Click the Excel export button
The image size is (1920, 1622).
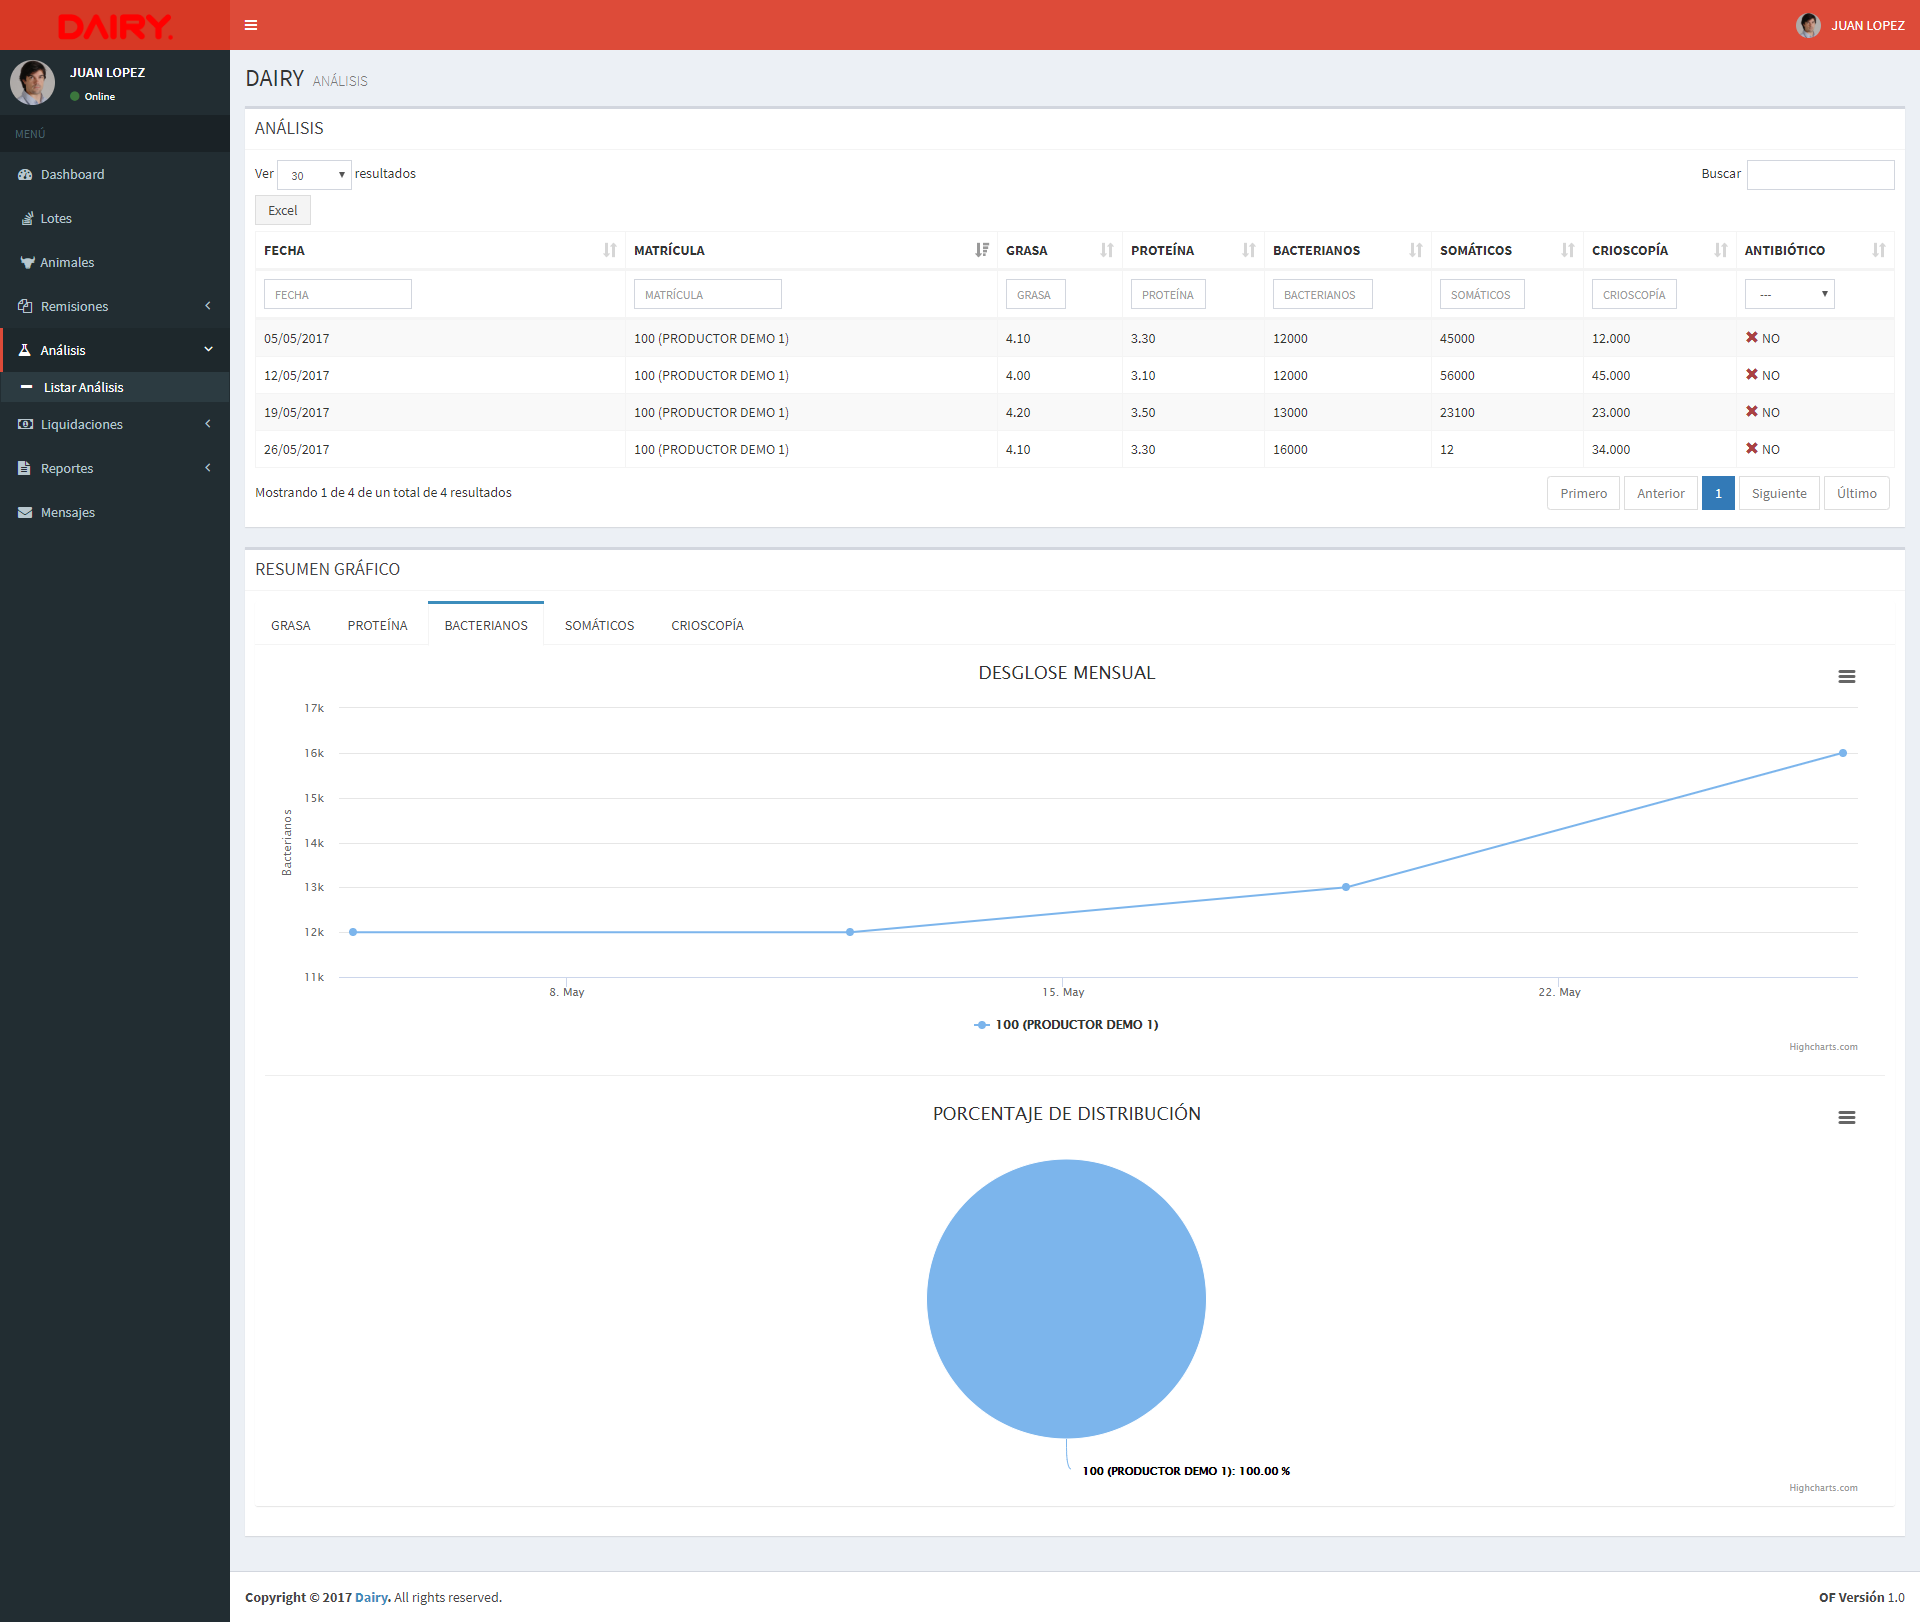[282, 210]
